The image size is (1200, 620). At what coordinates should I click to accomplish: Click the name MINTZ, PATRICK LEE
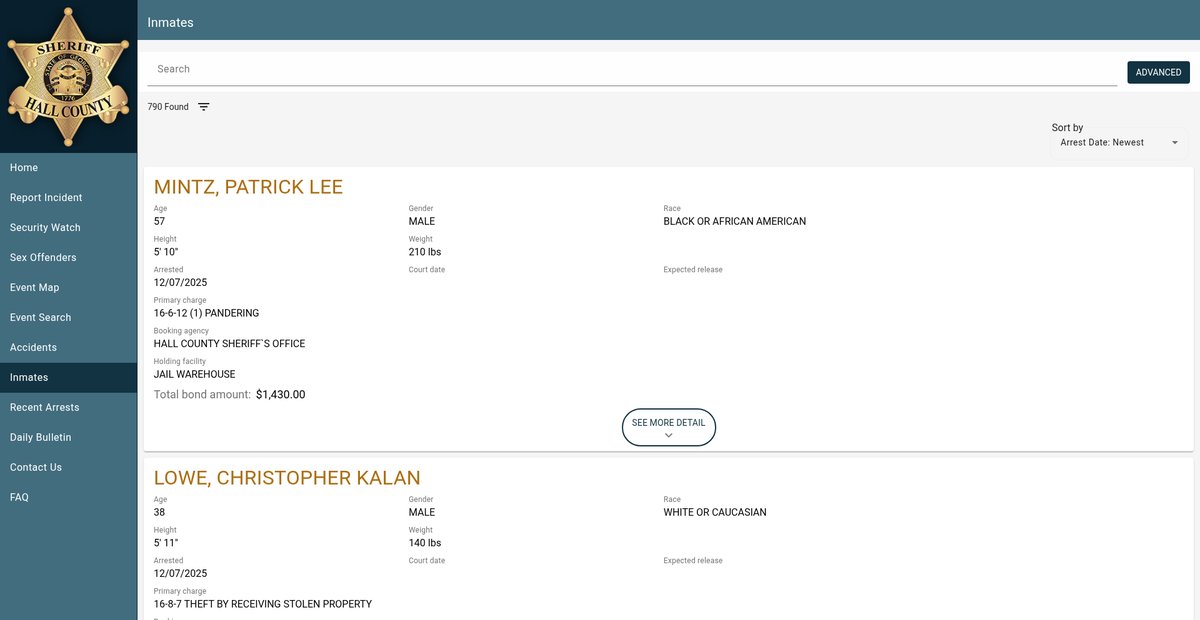pyautogui.click(x=248, y=187)
